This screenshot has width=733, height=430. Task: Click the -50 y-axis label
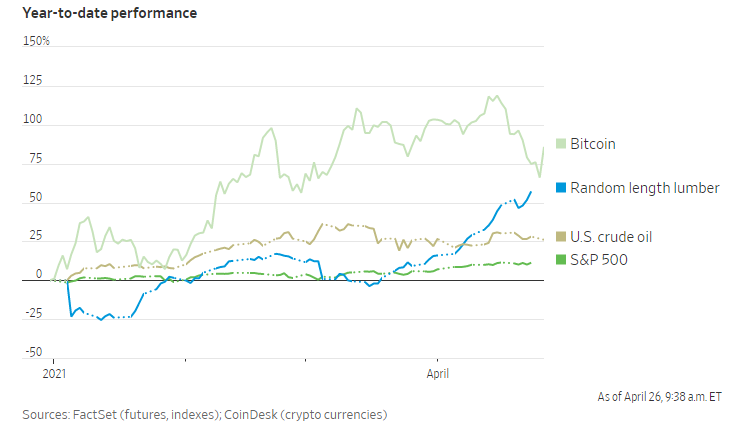[x=32, y=353]
